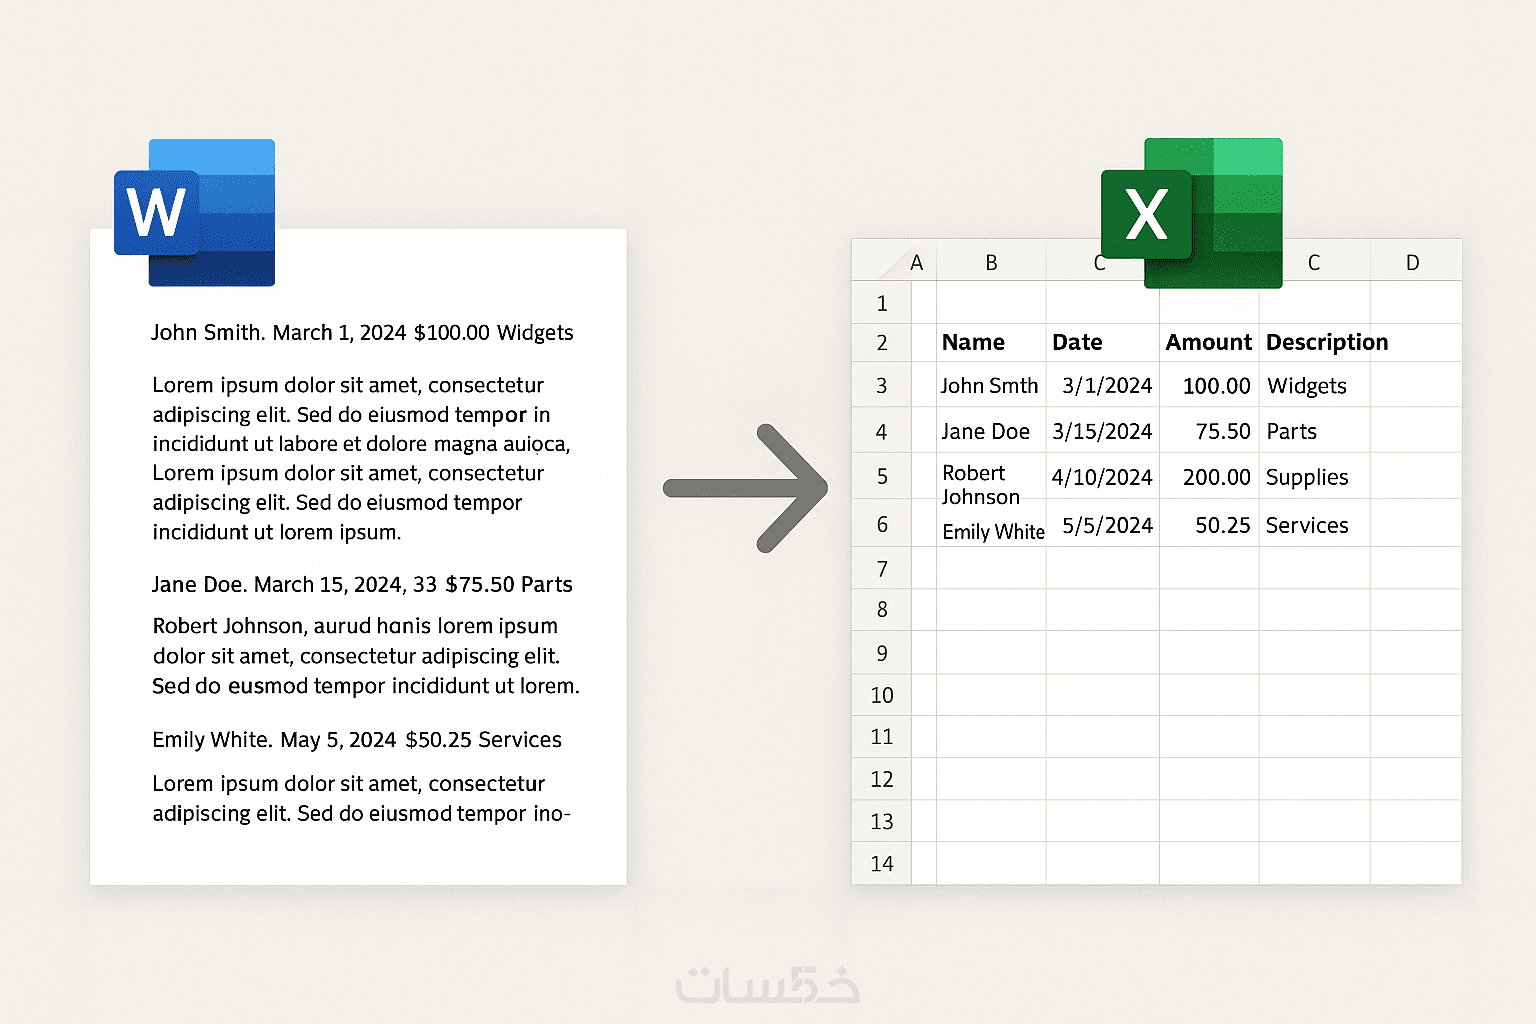Select the "Parts" cell in the spreadsheet
Screen dimensions: 1536x1024
1315,431
